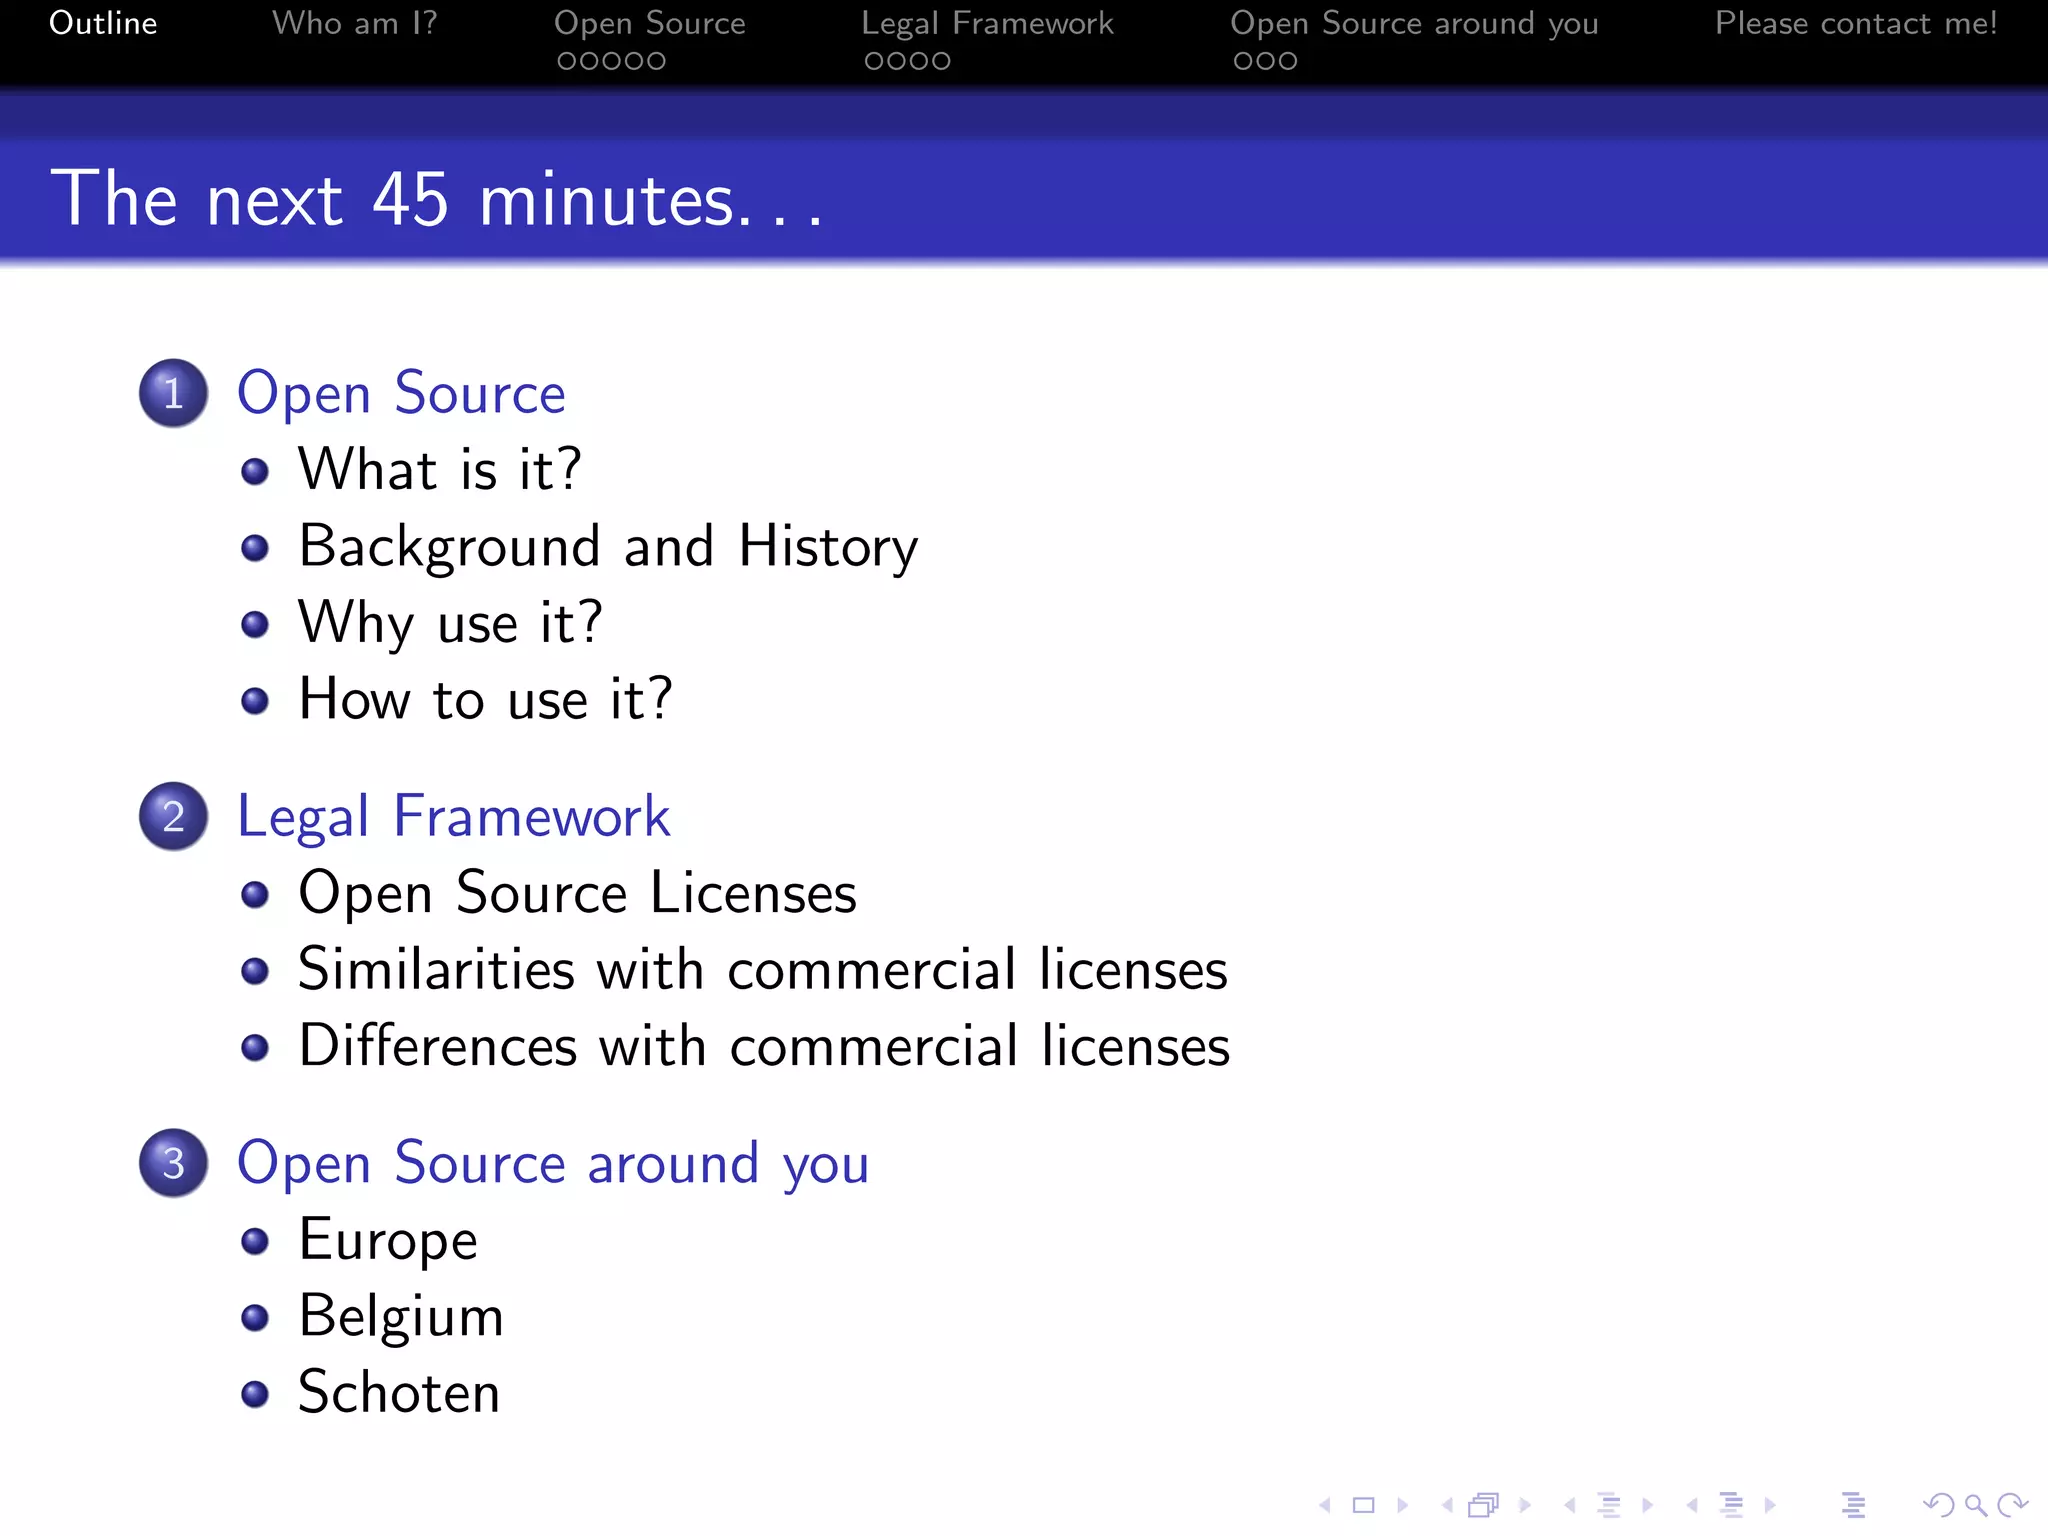Screen dimensions: 2048x1536
Task: Click the slide icon in navigation bar
Action: pyautogui.click(x=1363, y=1505)
